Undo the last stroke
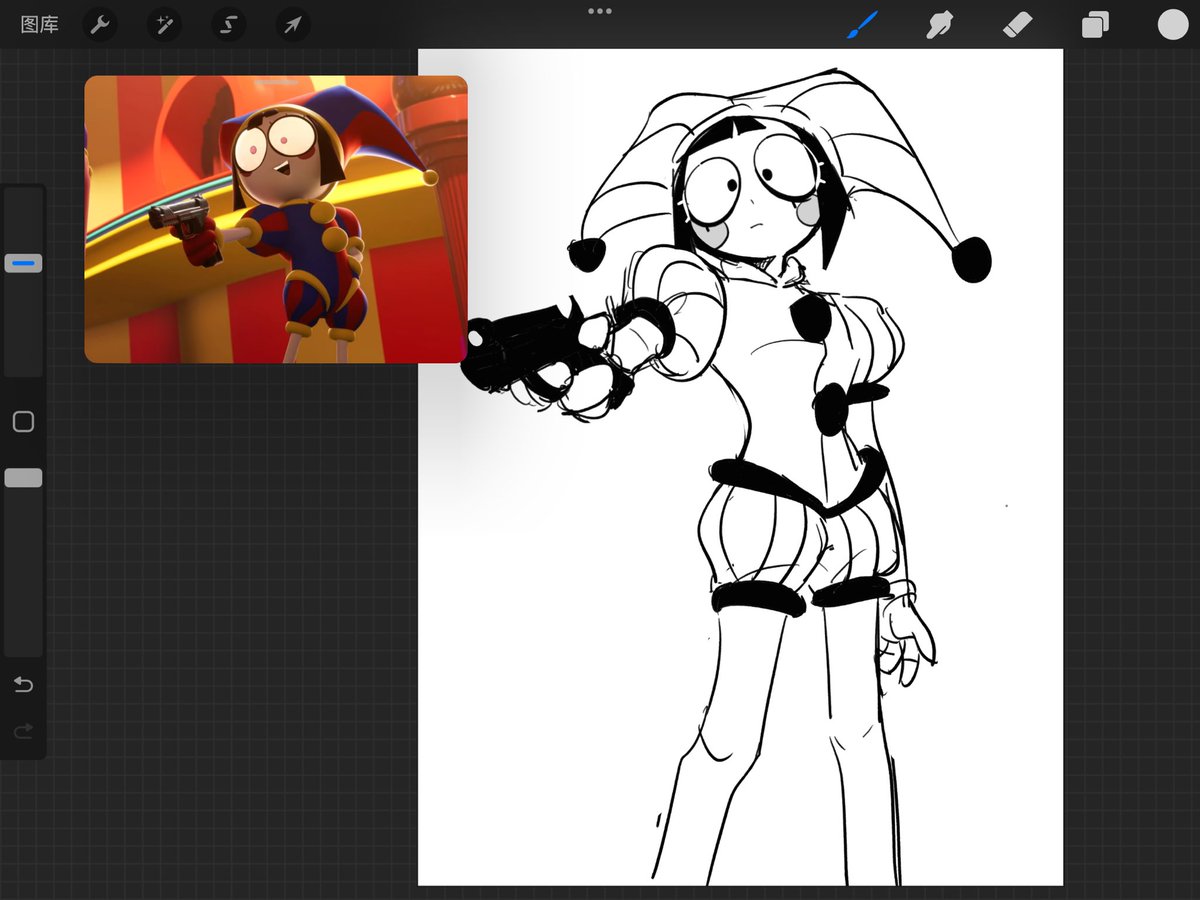Screen dimensions: 1200x900 (x=23, y=685)
